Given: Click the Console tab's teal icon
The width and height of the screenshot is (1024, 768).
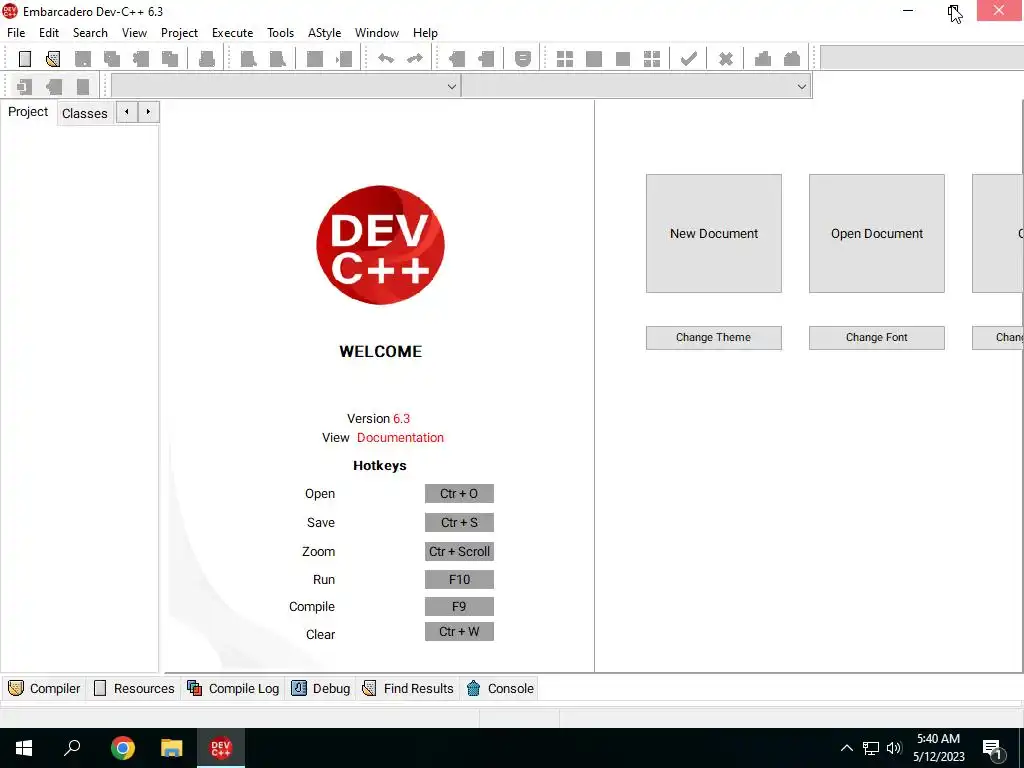Looking at the screenshot, I should pos(473,688).
